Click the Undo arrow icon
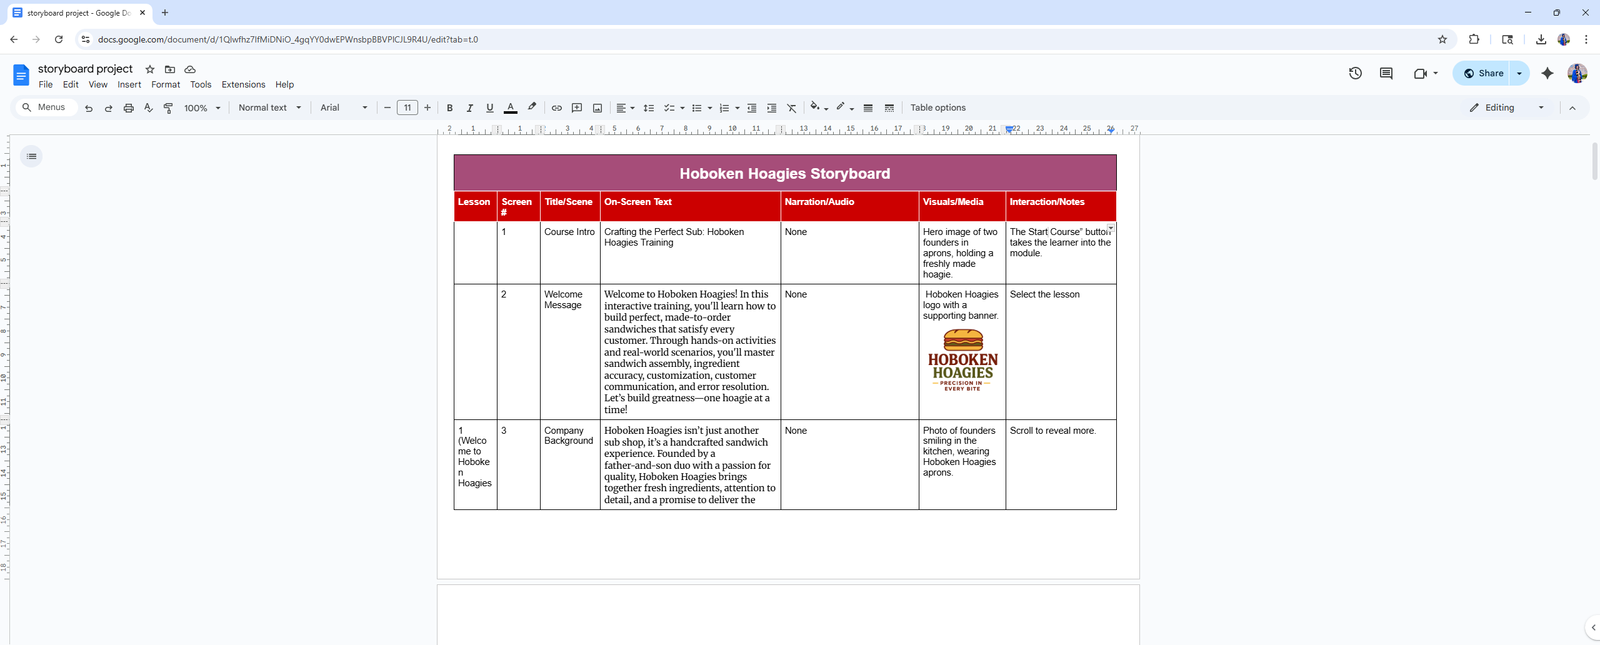1600x645 pixels. coord(89,108)
